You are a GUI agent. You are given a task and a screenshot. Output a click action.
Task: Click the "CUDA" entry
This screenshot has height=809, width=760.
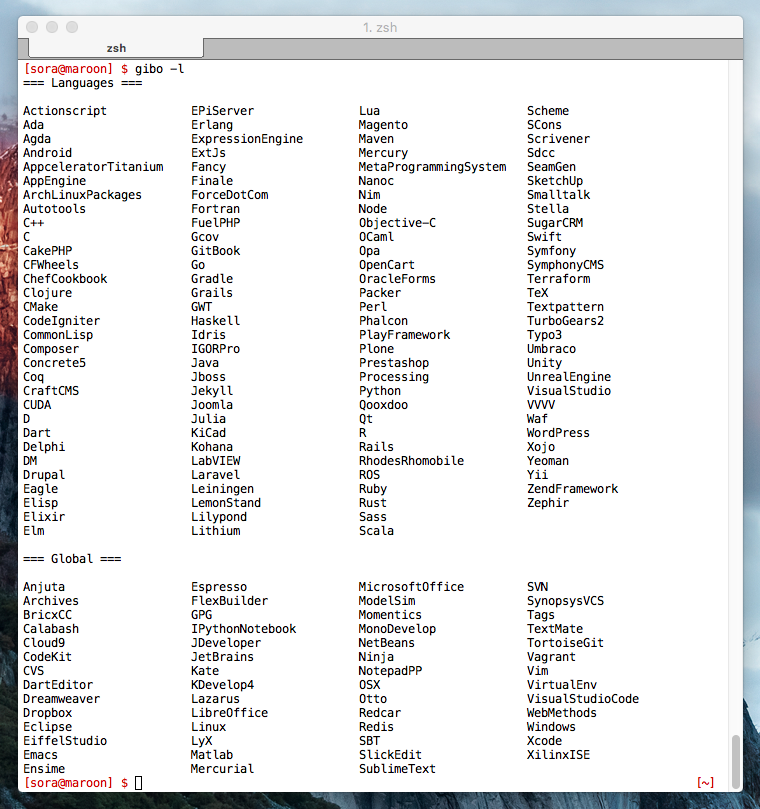[x=37, y=404]
